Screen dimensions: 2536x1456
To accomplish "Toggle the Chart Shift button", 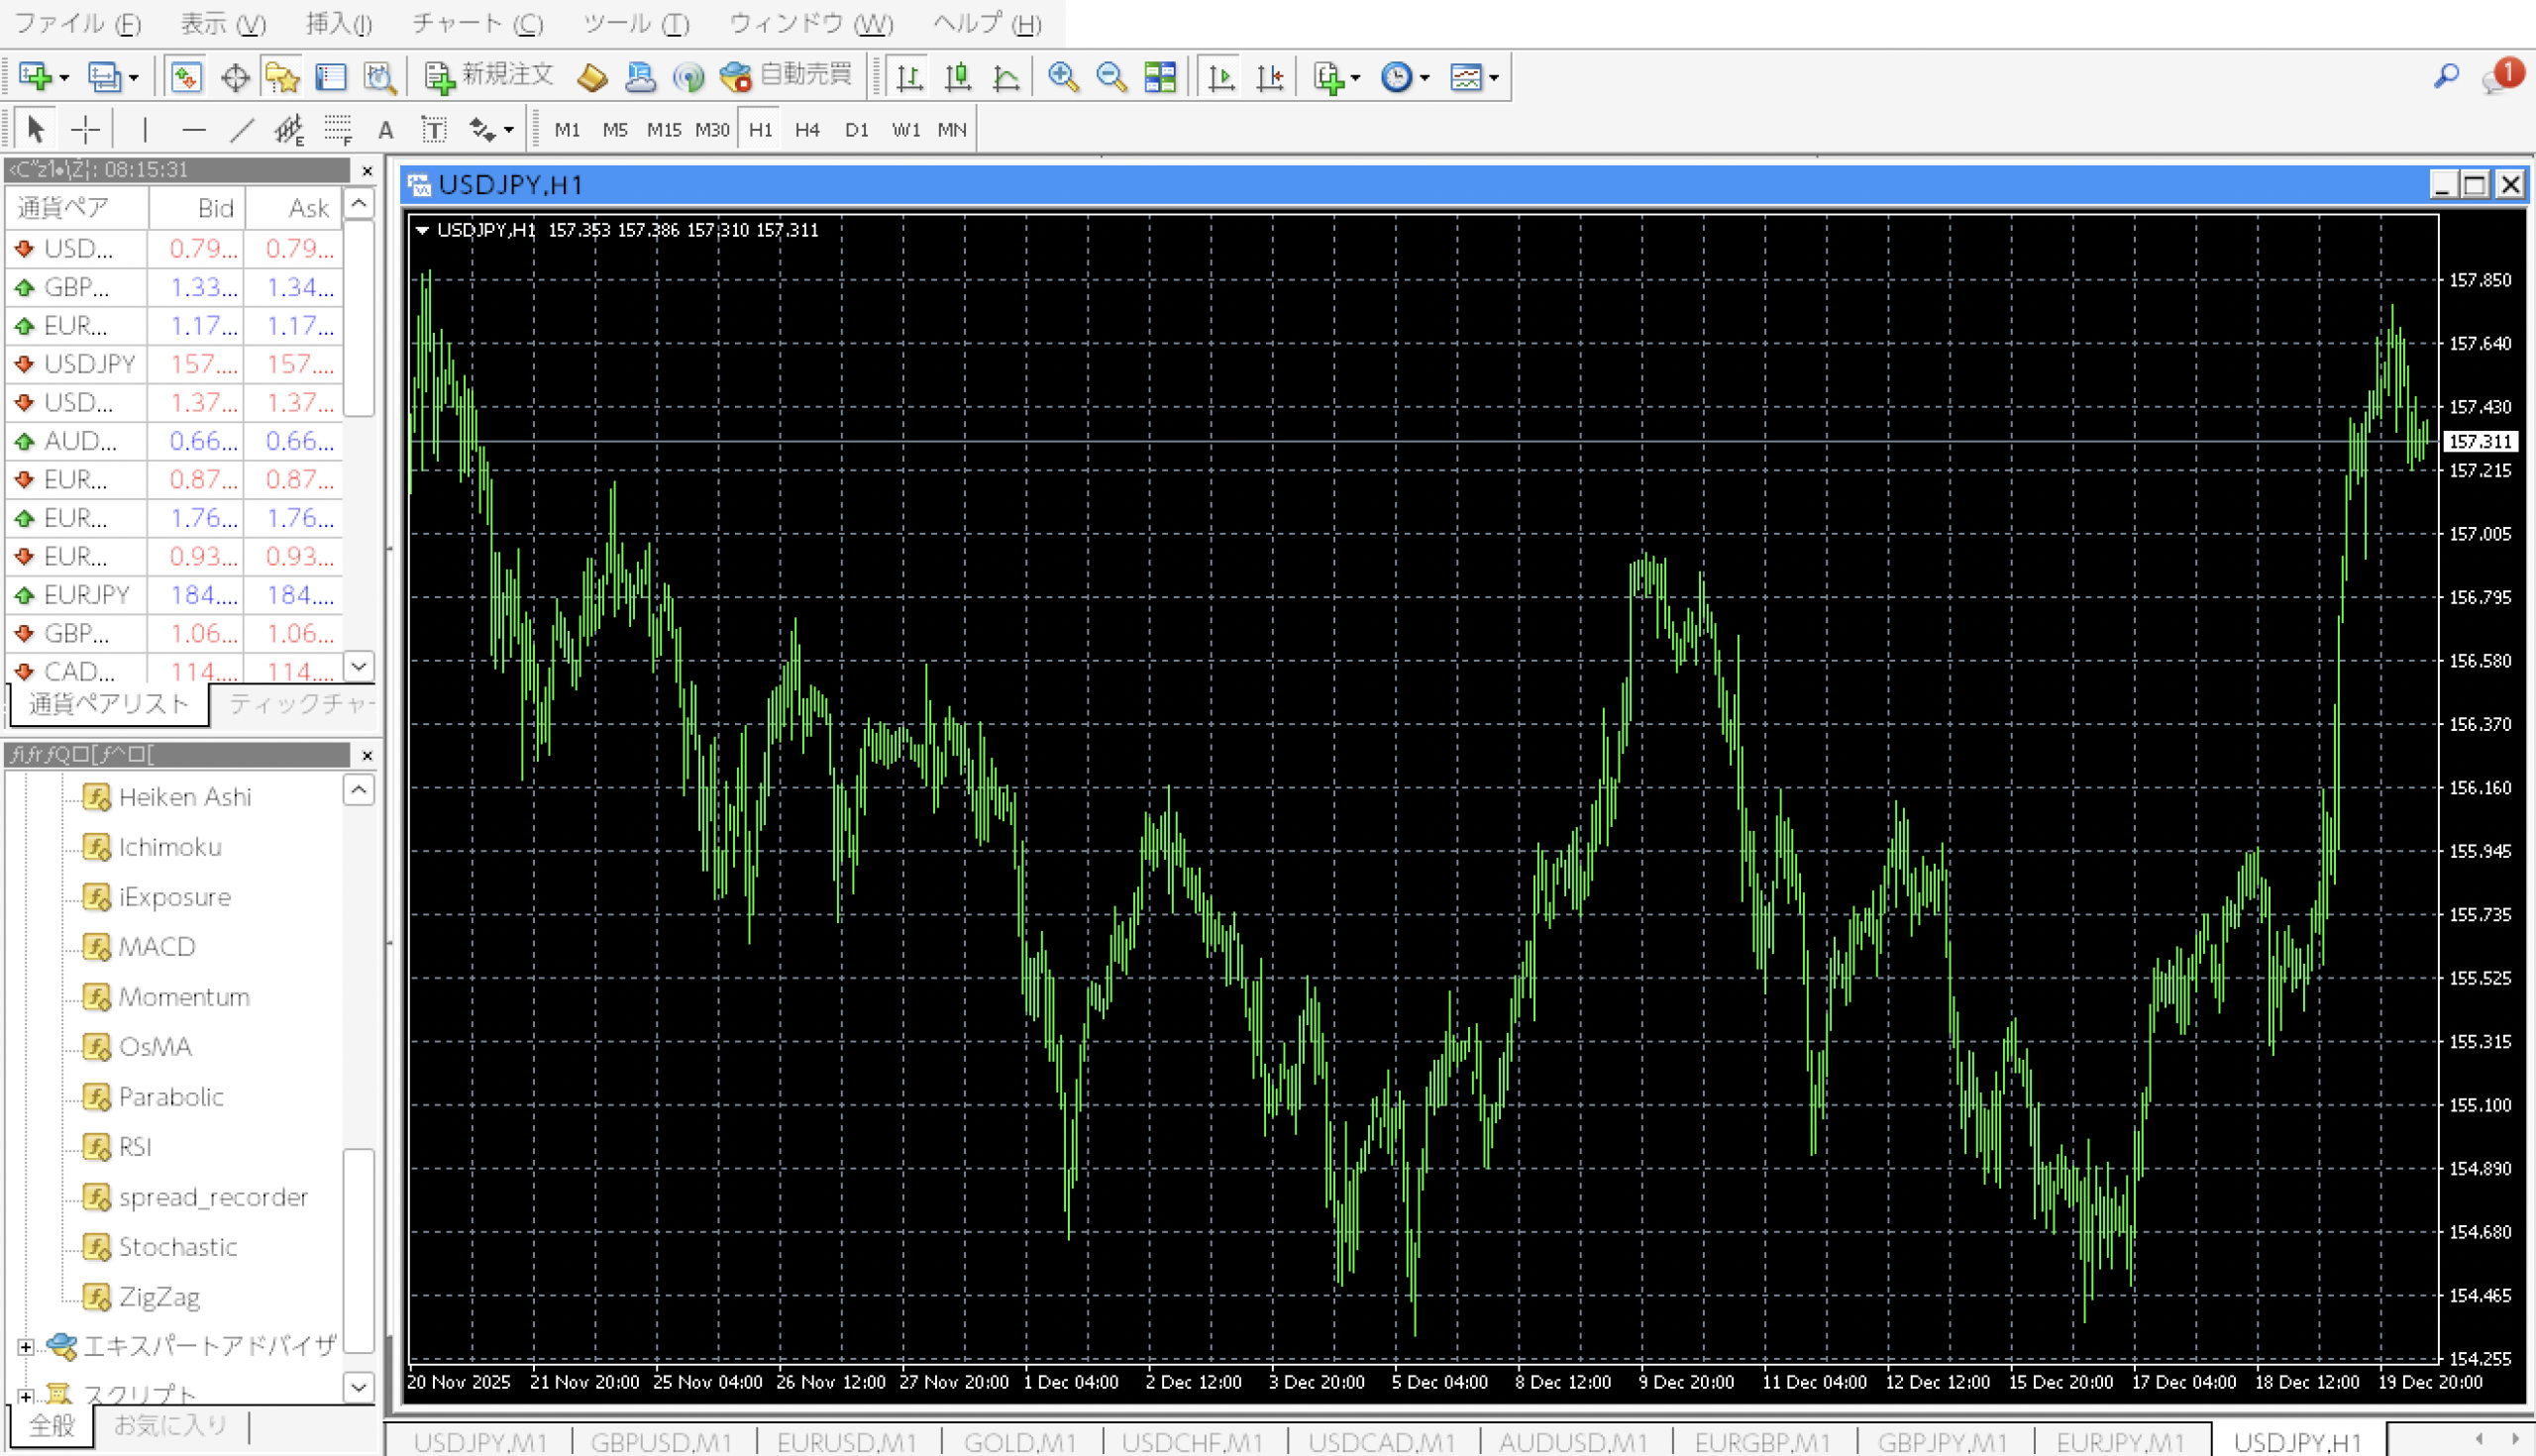I will point(1270,77).
